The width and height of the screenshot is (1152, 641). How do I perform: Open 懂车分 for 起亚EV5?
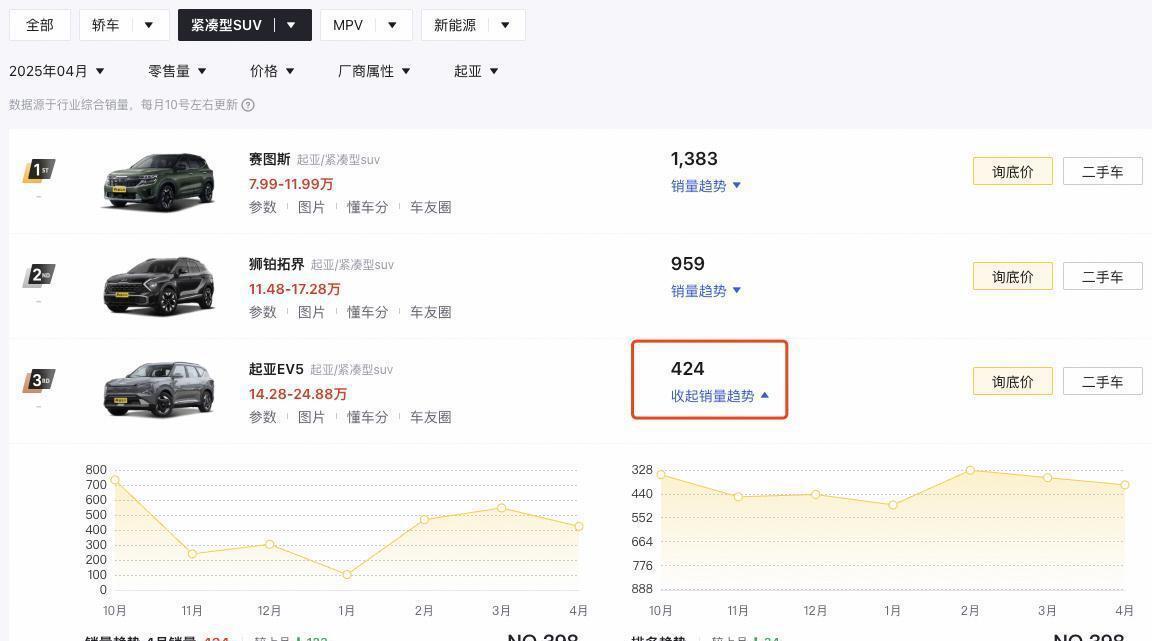367,418
